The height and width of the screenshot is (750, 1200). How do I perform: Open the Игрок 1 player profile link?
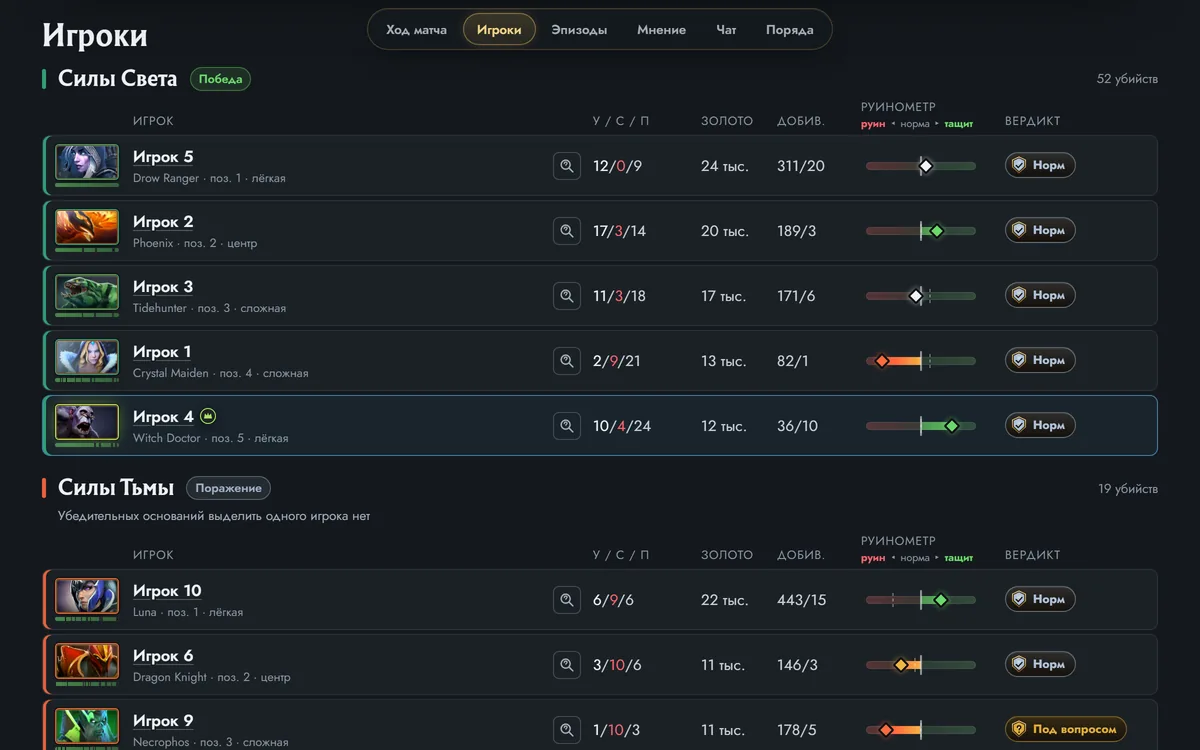(x=162, y=352)
